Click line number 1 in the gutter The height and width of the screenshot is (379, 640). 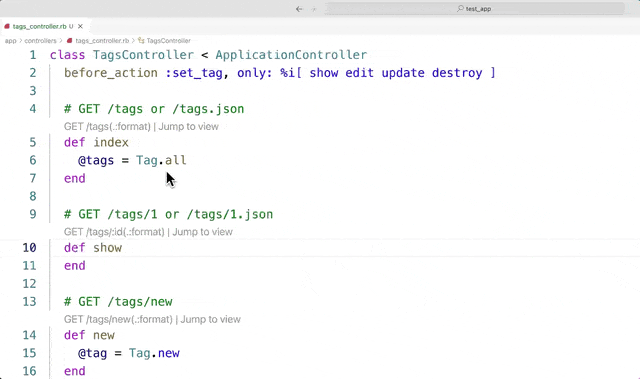click(x=33, y=55)
